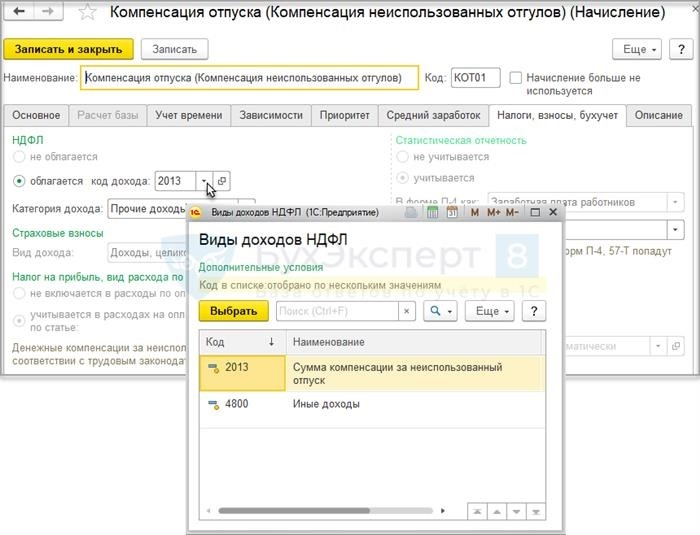Expand the disabled dropdown arrow at bottom right
Viewport: 700px width, 535px height.
pyautogui.click(x=658, y=346)
